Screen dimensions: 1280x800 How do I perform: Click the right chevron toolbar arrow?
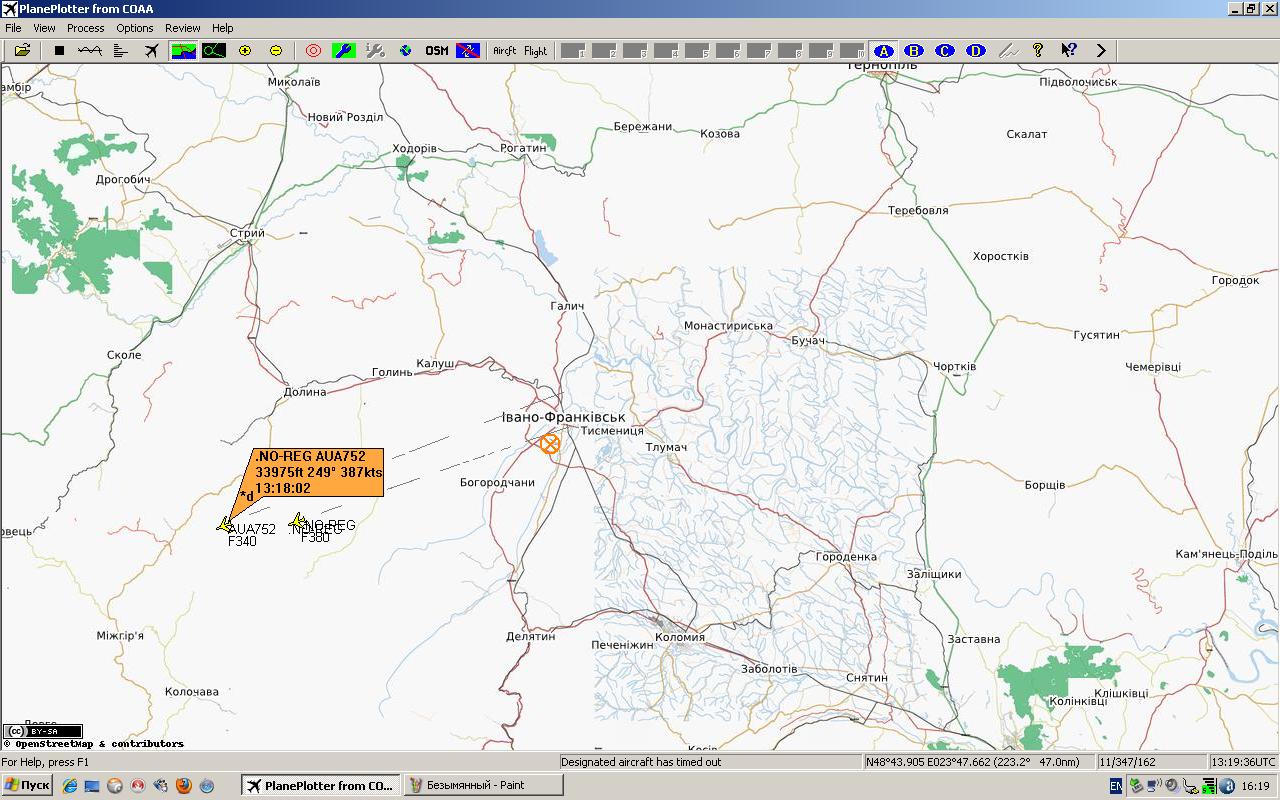(1101, 50)
